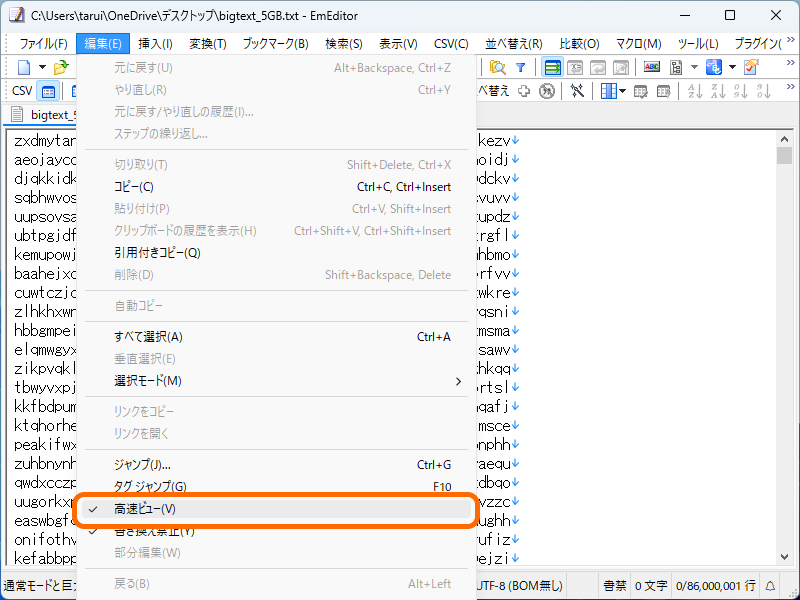Choose 引用付きコピー(Q) menu entry

pyautogui.click(x=276, y=253)
